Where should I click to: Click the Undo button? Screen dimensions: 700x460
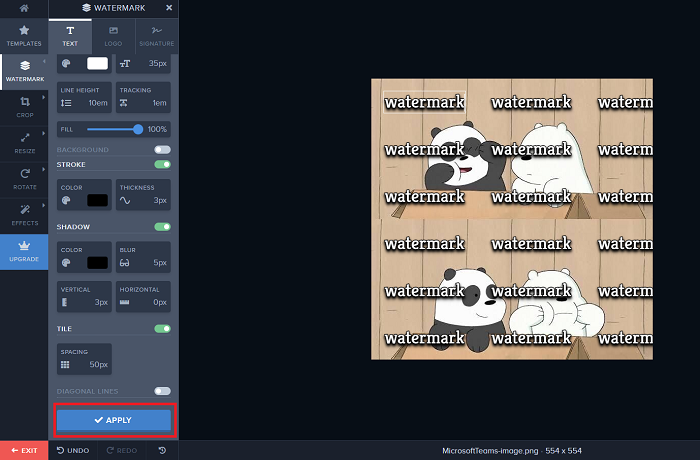(x=73, y=451)
